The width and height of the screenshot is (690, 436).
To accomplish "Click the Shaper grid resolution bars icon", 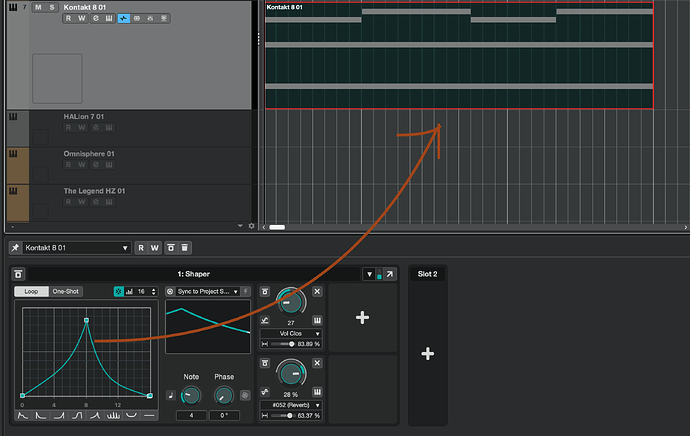I will [x=129, y=291].
